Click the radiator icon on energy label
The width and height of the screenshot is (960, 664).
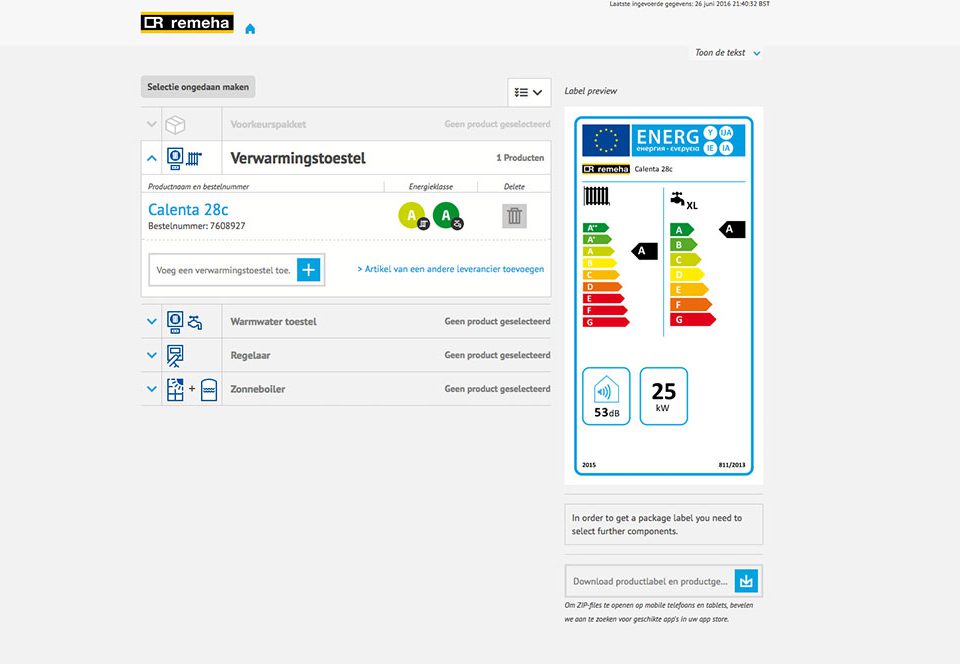tap(596, 196)
